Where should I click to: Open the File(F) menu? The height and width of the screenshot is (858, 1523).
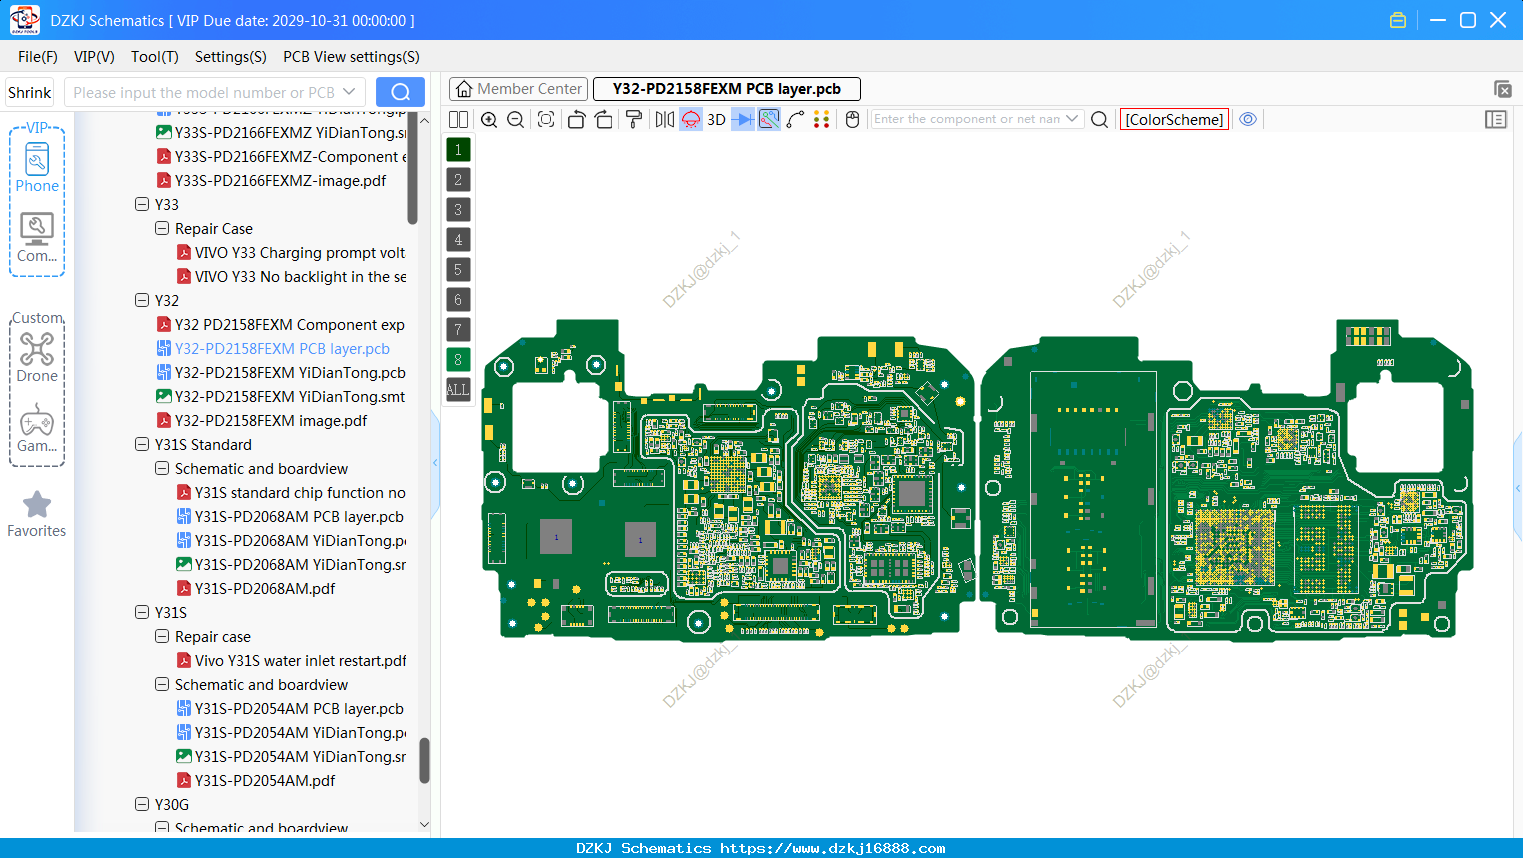click(38, 57)
